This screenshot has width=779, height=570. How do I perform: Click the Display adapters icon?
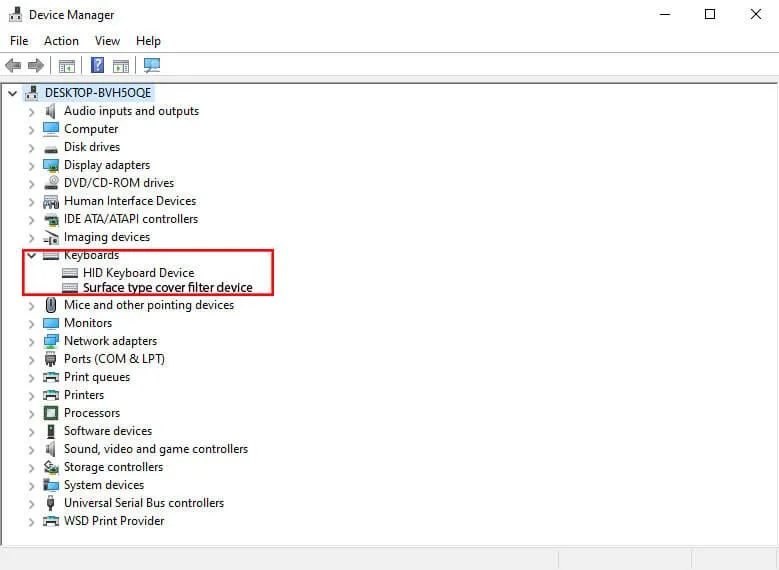(51, 165)
